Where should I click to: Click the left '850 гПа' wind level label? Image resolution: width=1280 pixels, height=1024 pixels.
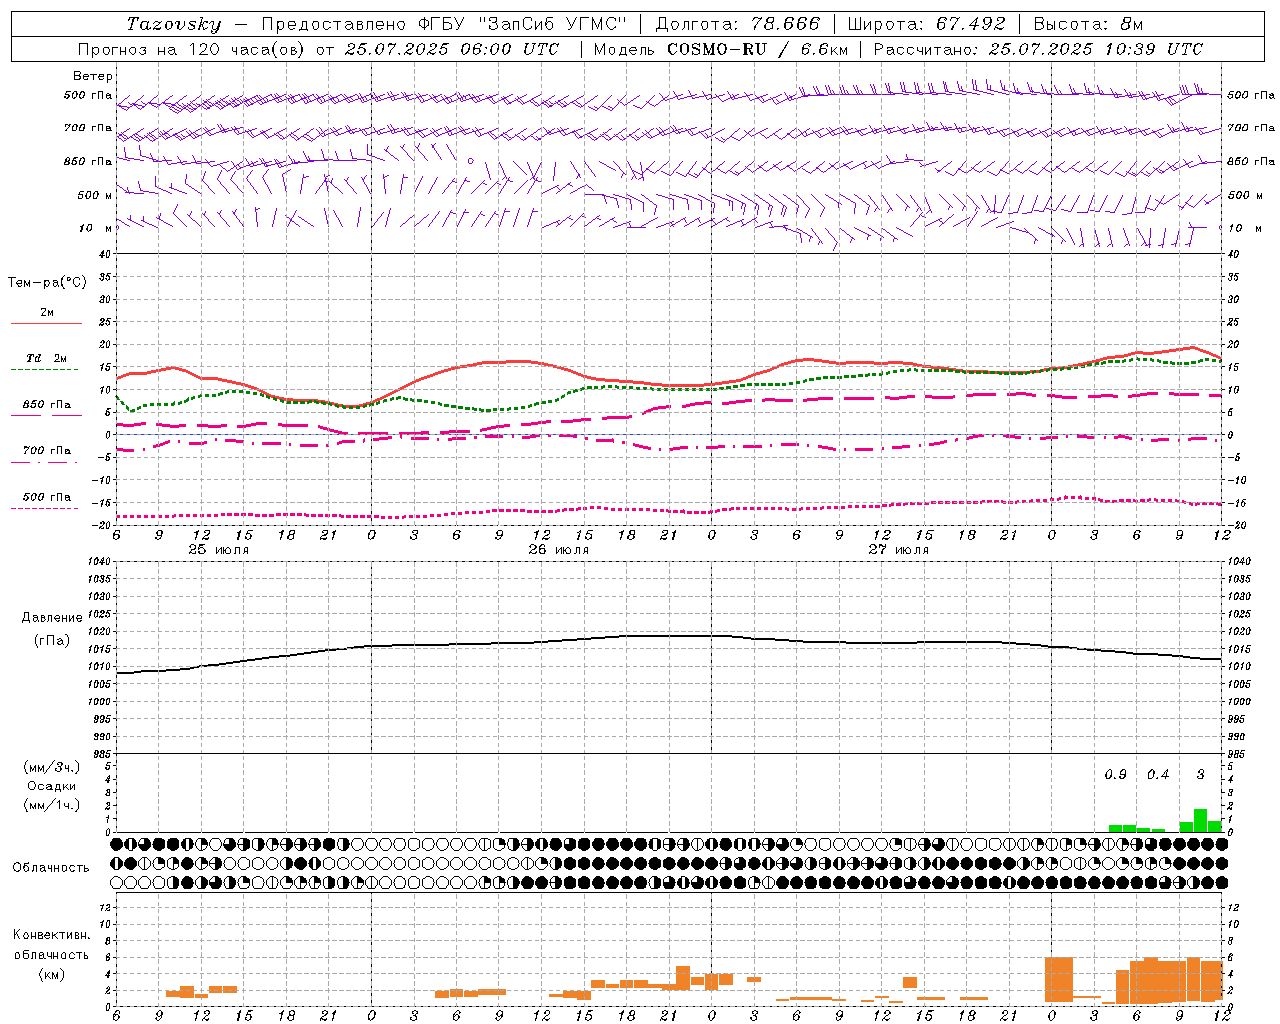click(x=88, y=161)
